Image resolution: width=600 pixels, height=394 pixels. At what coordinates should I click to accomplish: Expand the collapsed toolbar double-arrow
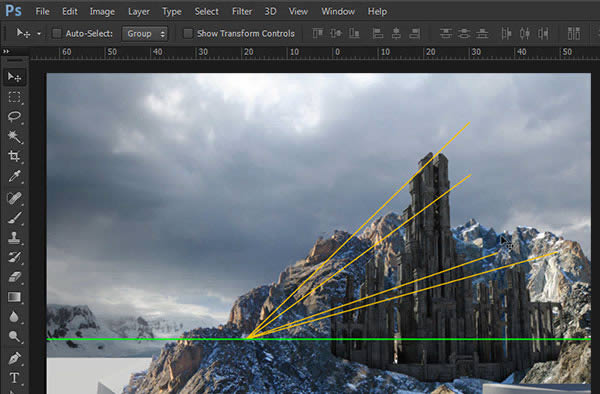[6, 51]
